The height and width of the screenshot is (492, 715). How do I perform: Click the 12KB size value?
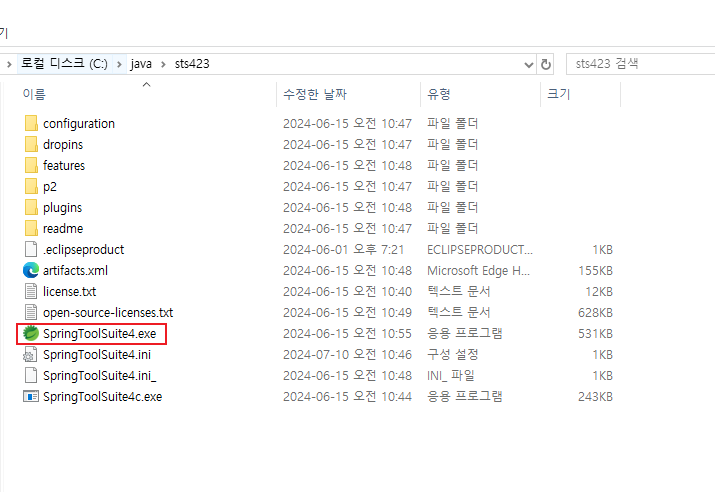[x=599, y=292]
